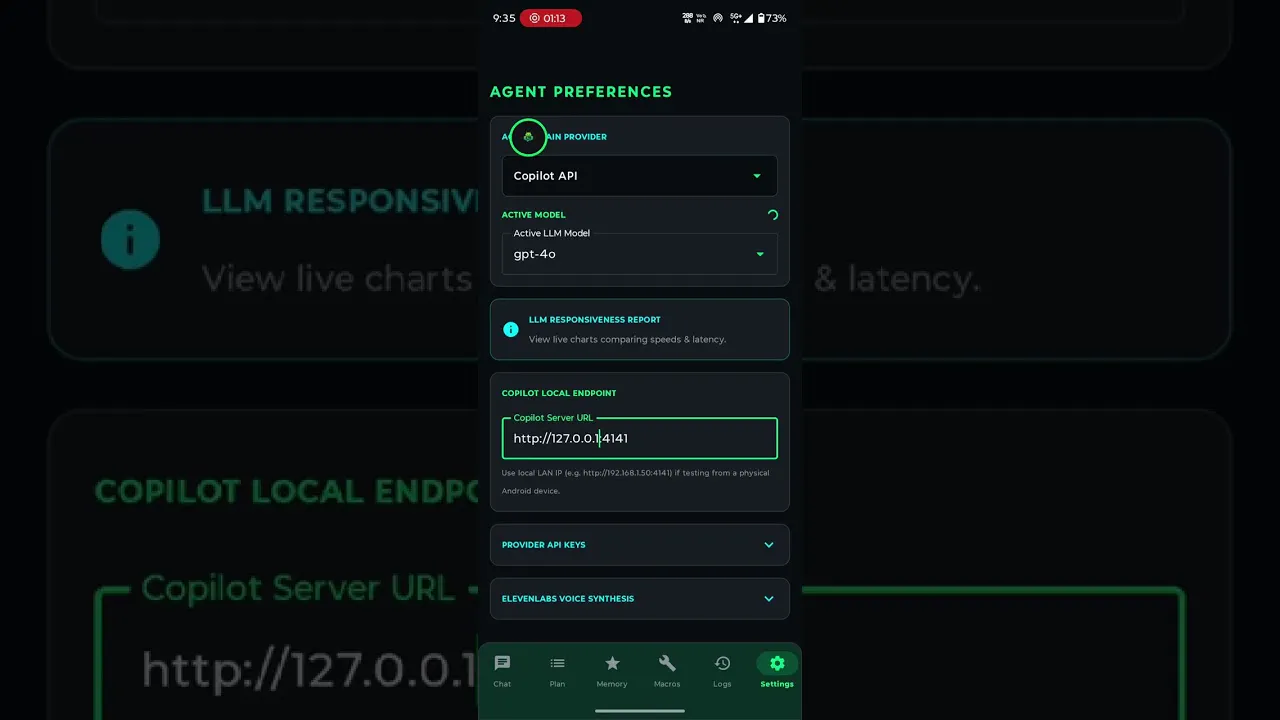The width and height of the screenshot is (1280, 720).
Task: Expand the Provider API Keys section
Action: coord(640,545)
